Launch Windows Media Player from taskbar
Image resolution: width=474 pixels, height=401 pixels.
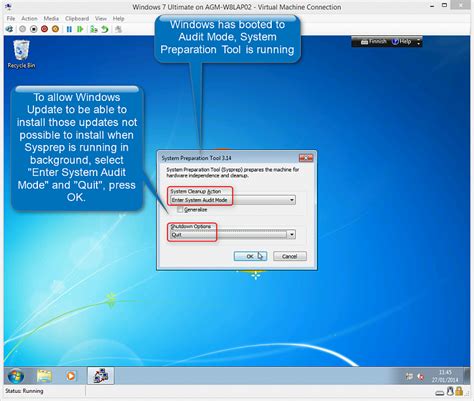(70, 376)
